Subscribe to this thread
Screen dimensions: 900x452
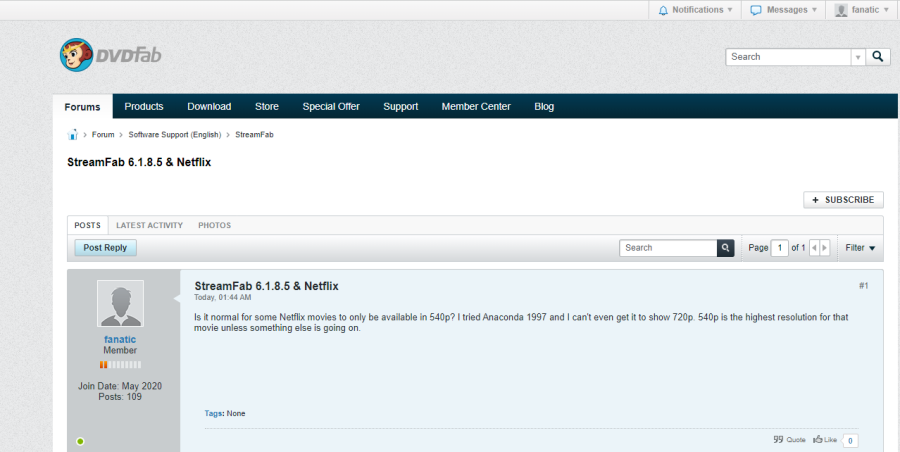click(843, 200)
